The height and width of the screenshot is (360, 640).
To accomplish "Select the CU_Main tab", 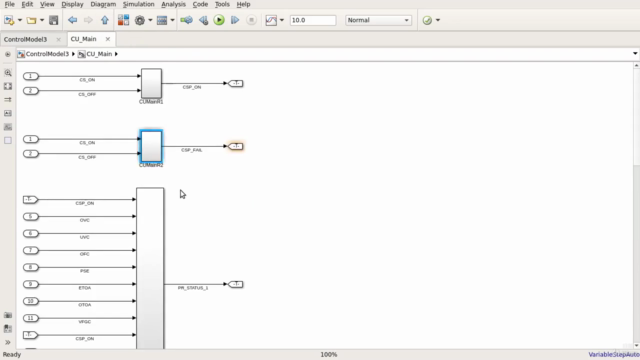I will click(x=83, y=39).
